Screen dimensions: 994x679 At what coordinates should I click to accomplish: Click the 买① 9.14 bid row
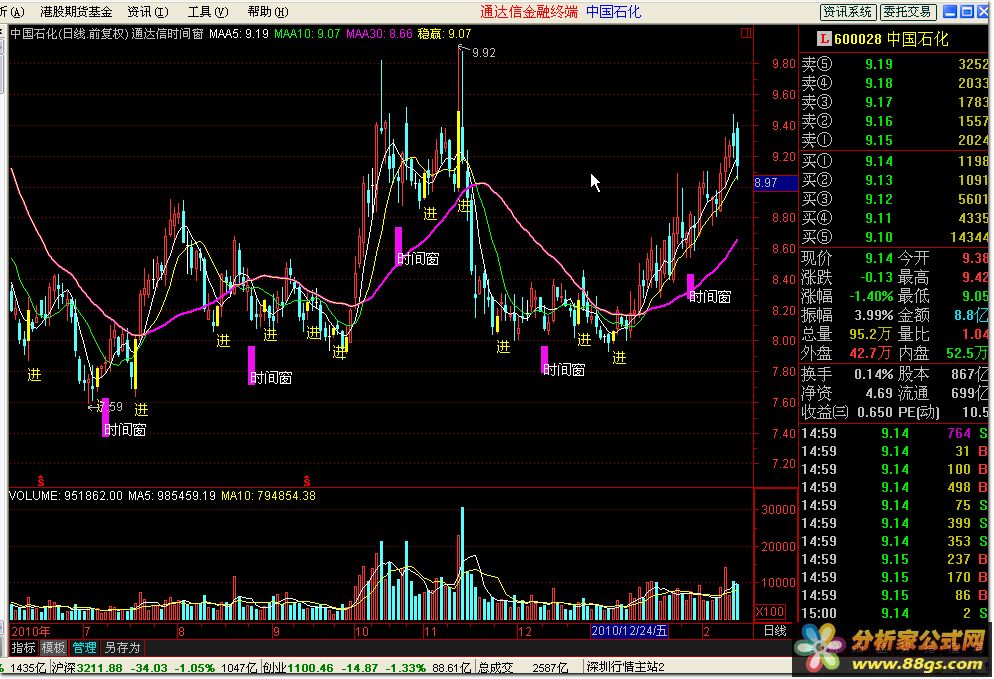[894, 161]
